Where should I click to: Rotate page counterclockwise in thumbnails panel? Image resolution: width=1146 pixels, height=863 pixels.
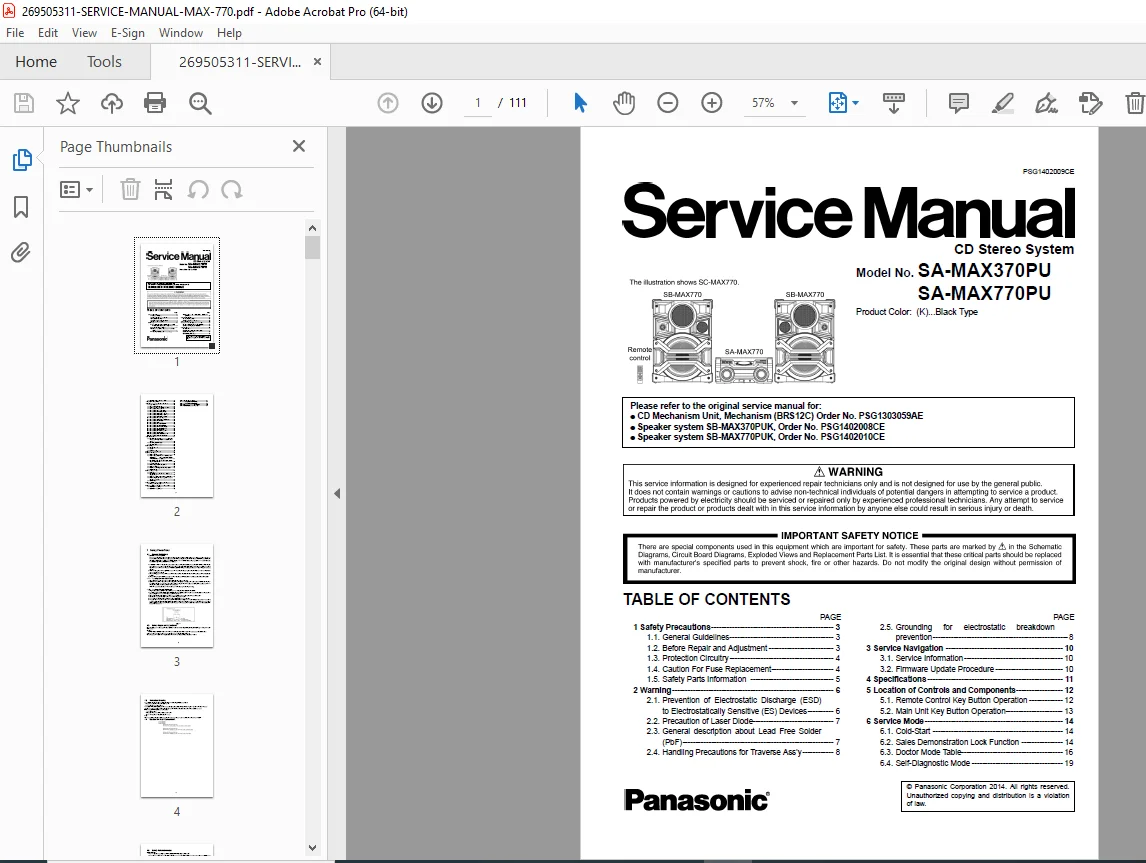pyautogui.click(x=198, y=190)
